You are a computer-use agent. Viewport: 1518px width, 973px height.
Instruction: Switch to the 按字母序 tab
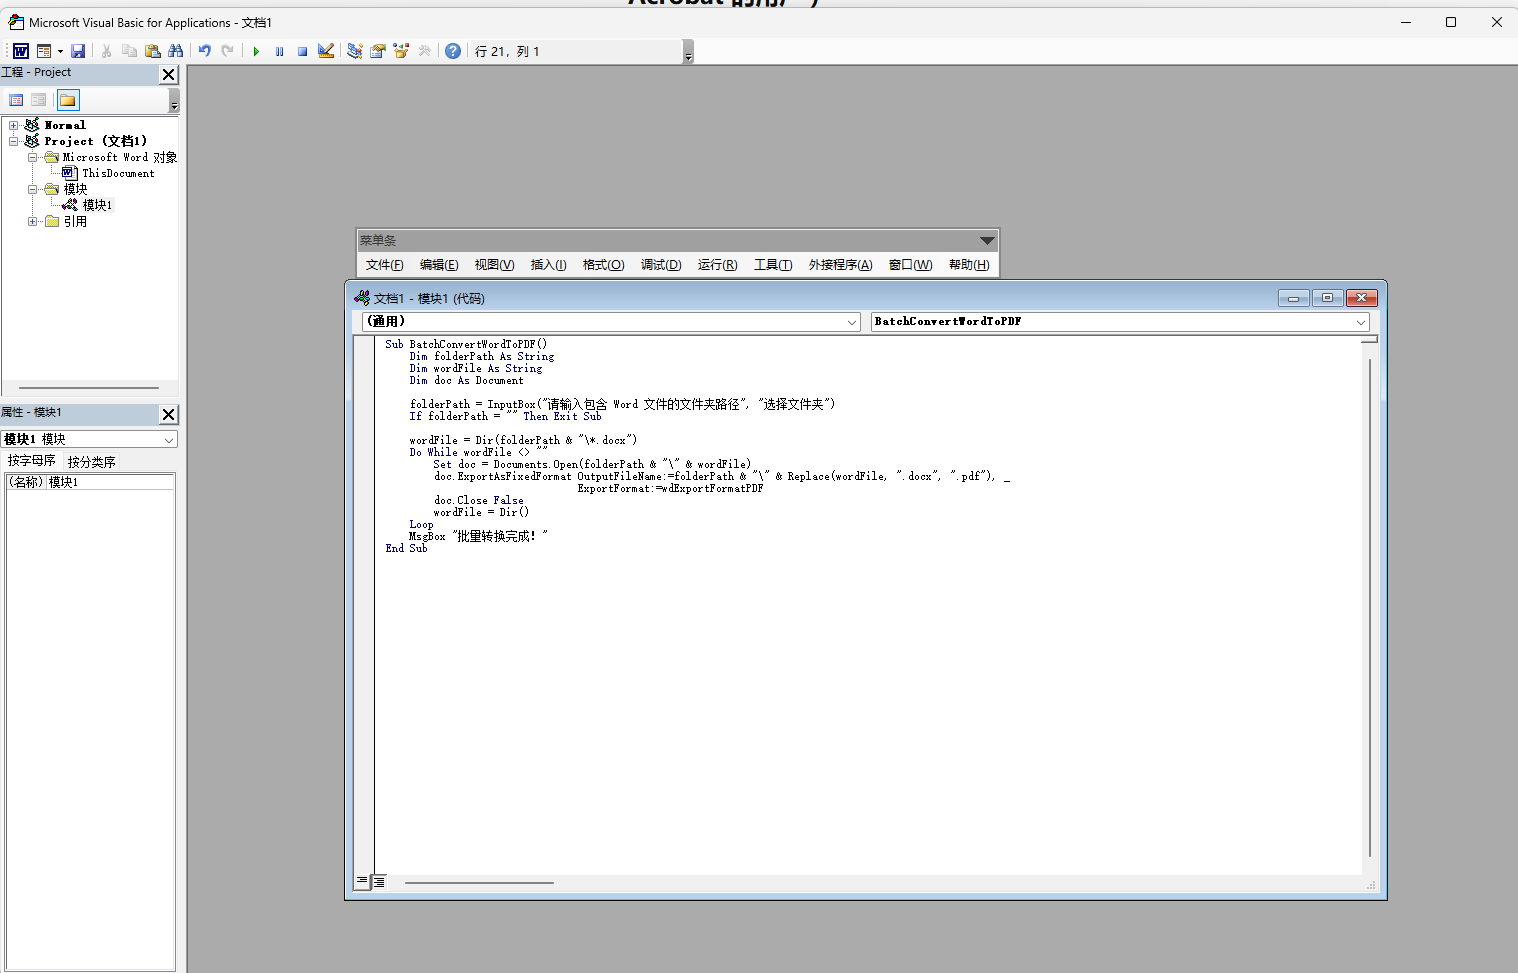tap(32, 461)
